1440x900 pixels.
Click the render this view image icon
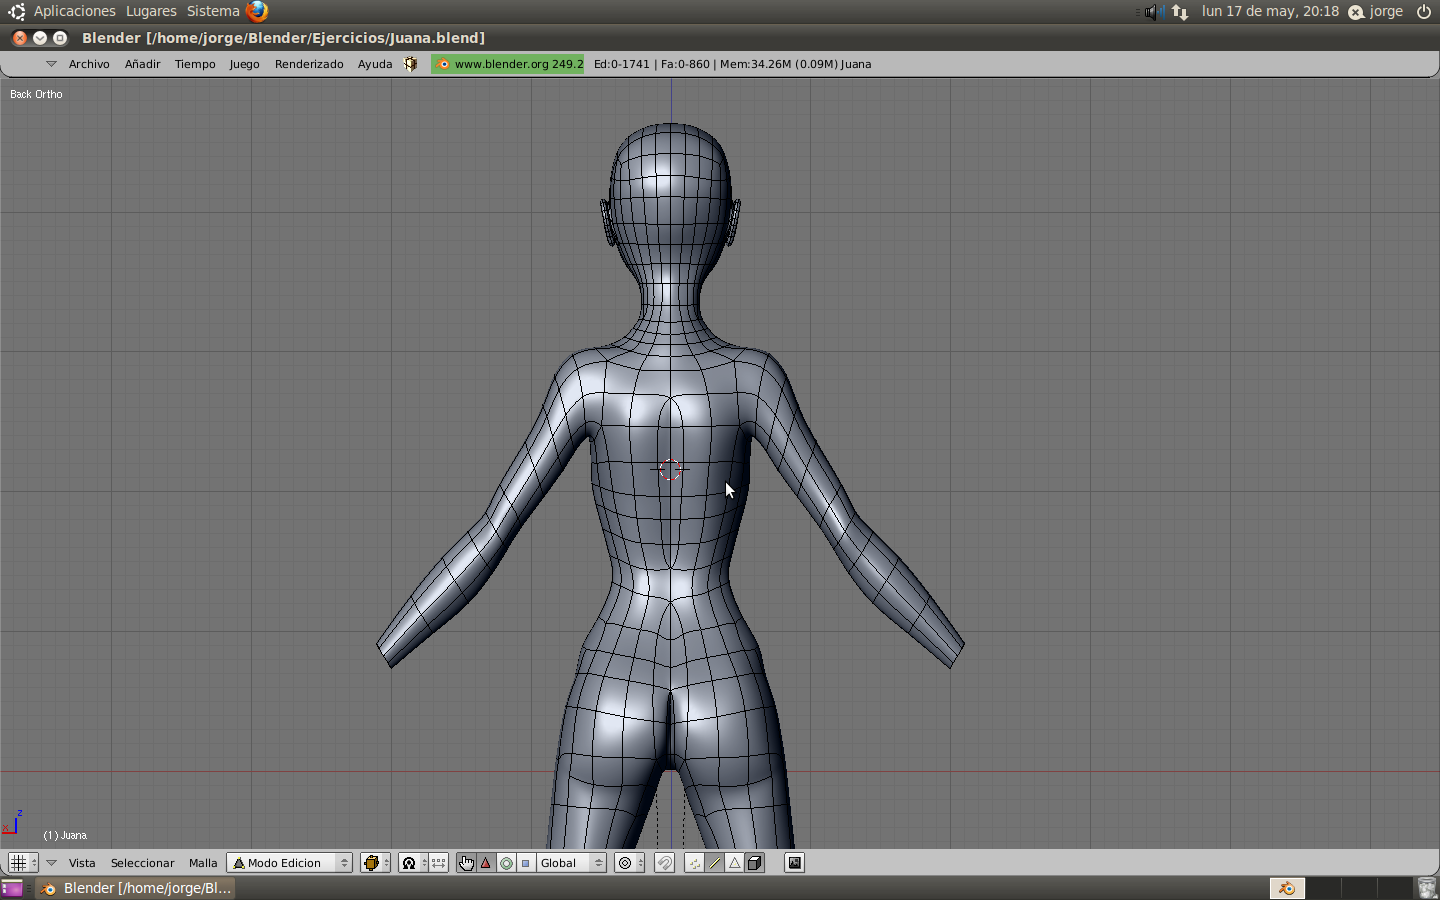click(794, 863)
